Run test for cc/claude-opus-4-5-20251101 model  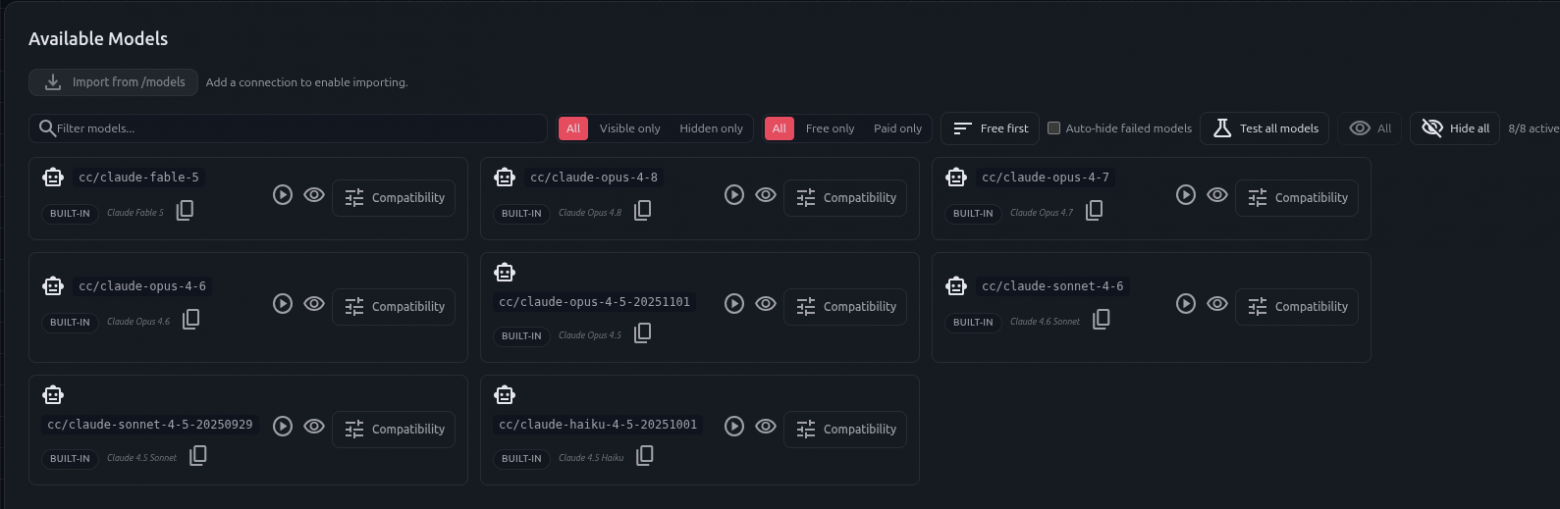tap(734, 304)
